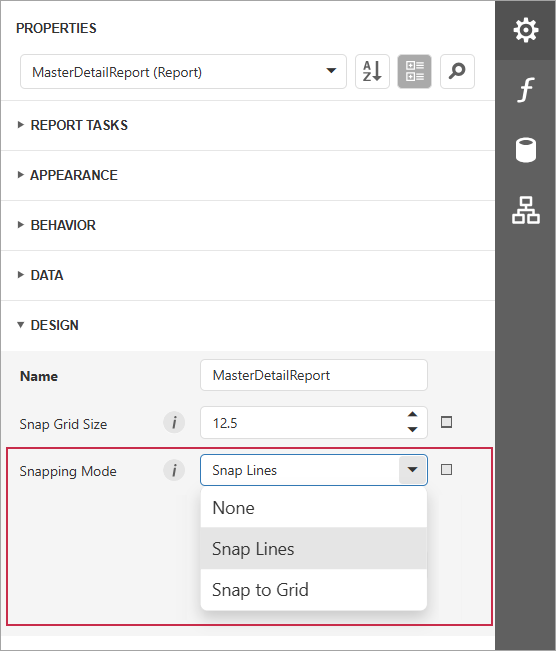
Task: Open the Field List database icon
Action: point(526,150)
